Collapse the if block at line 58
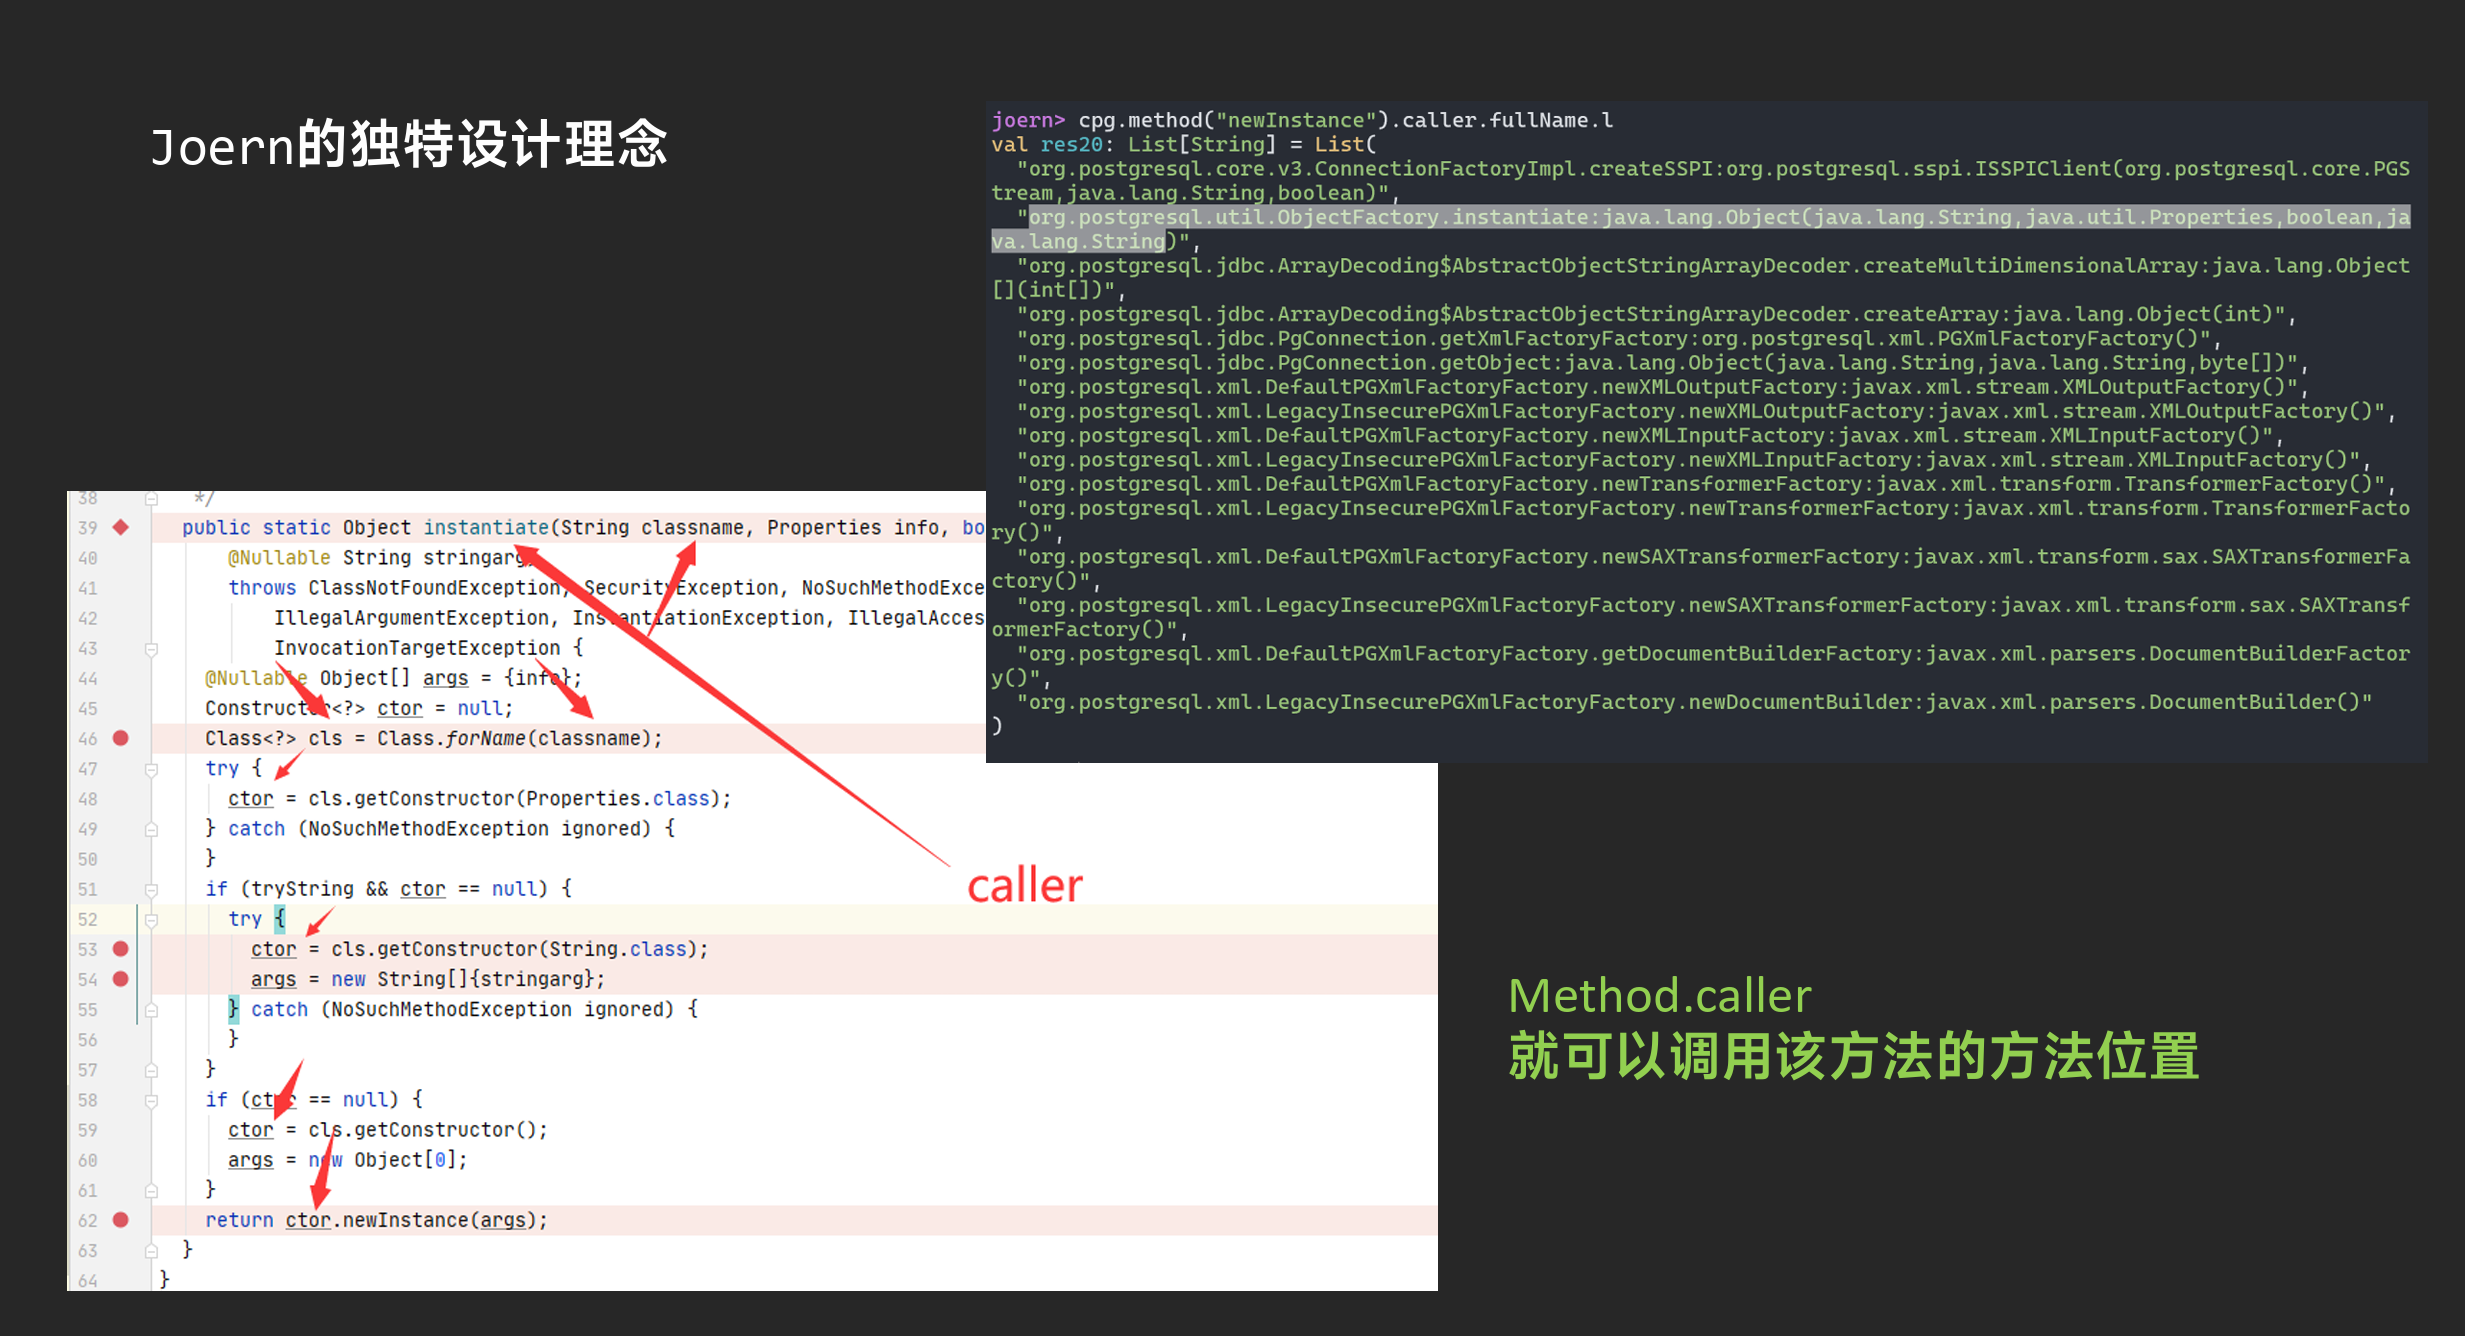This screenshot has height=1336, width=2465. coord(152,1100)
